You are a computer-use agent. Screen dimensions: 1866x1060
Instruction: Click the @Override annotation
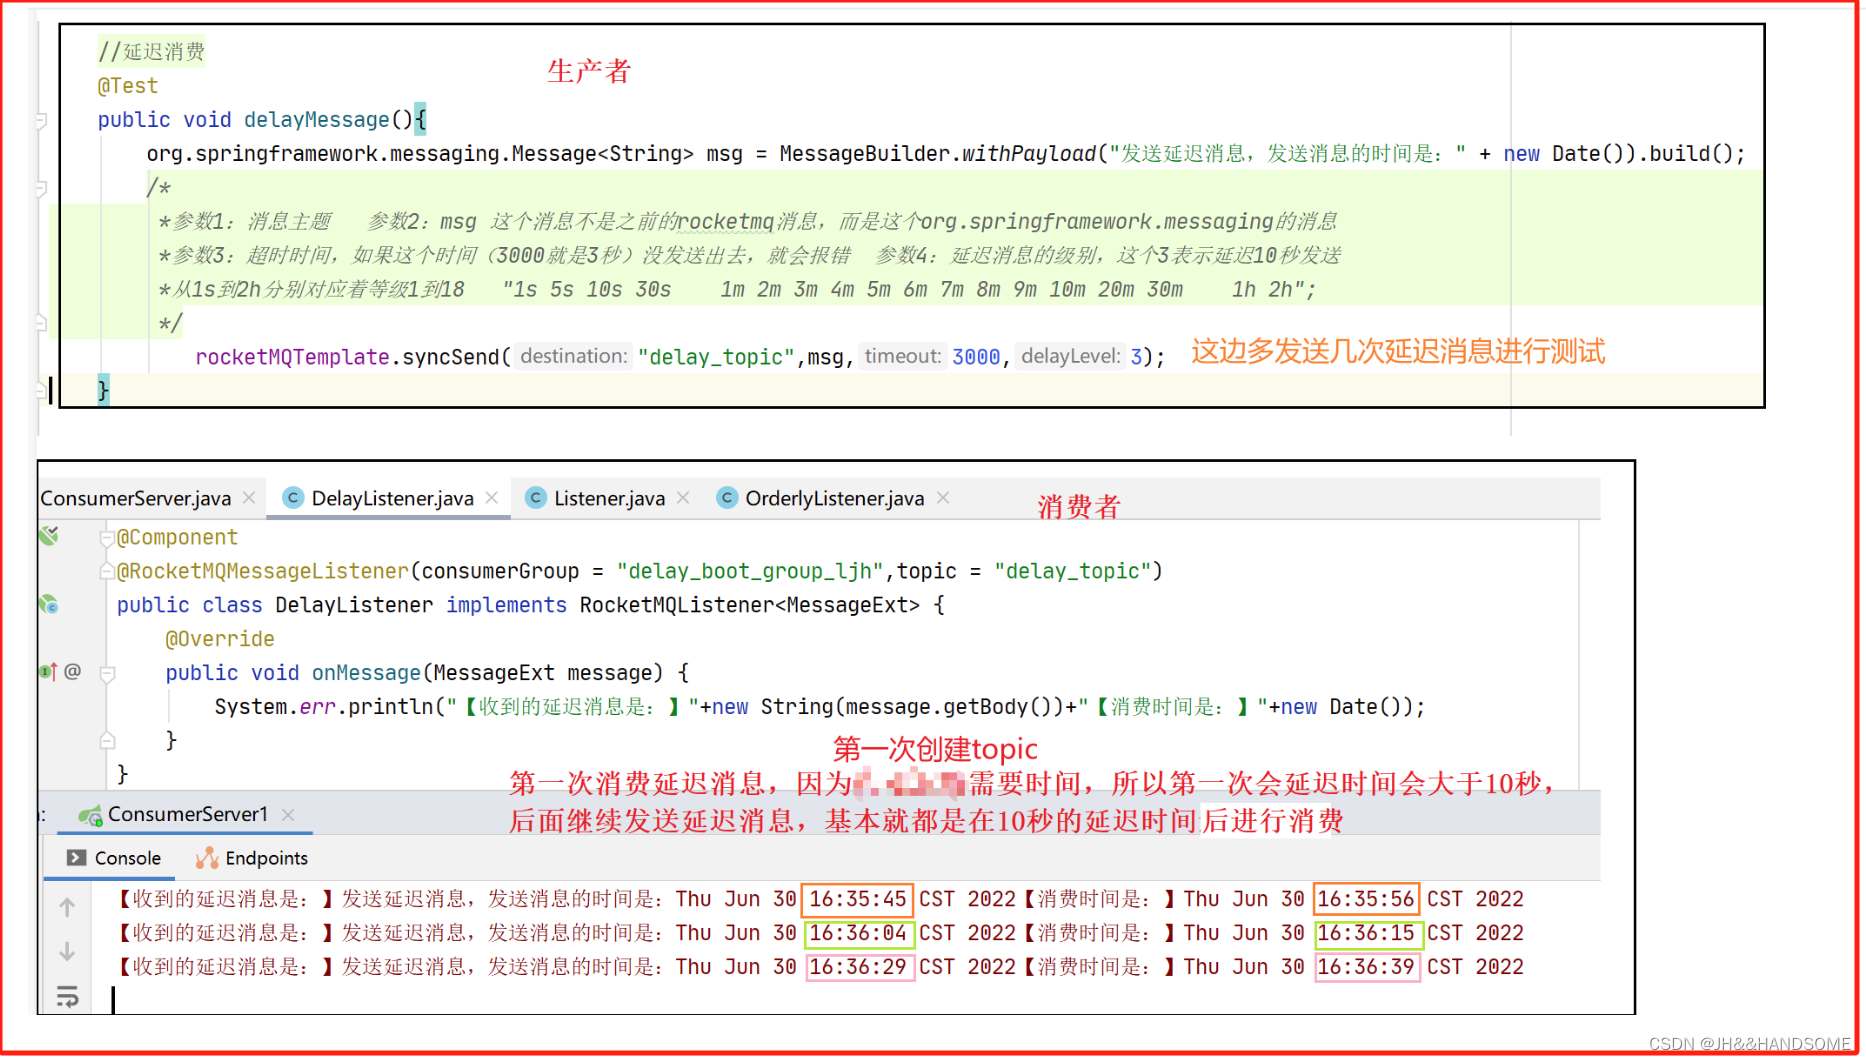coord(220,639)
